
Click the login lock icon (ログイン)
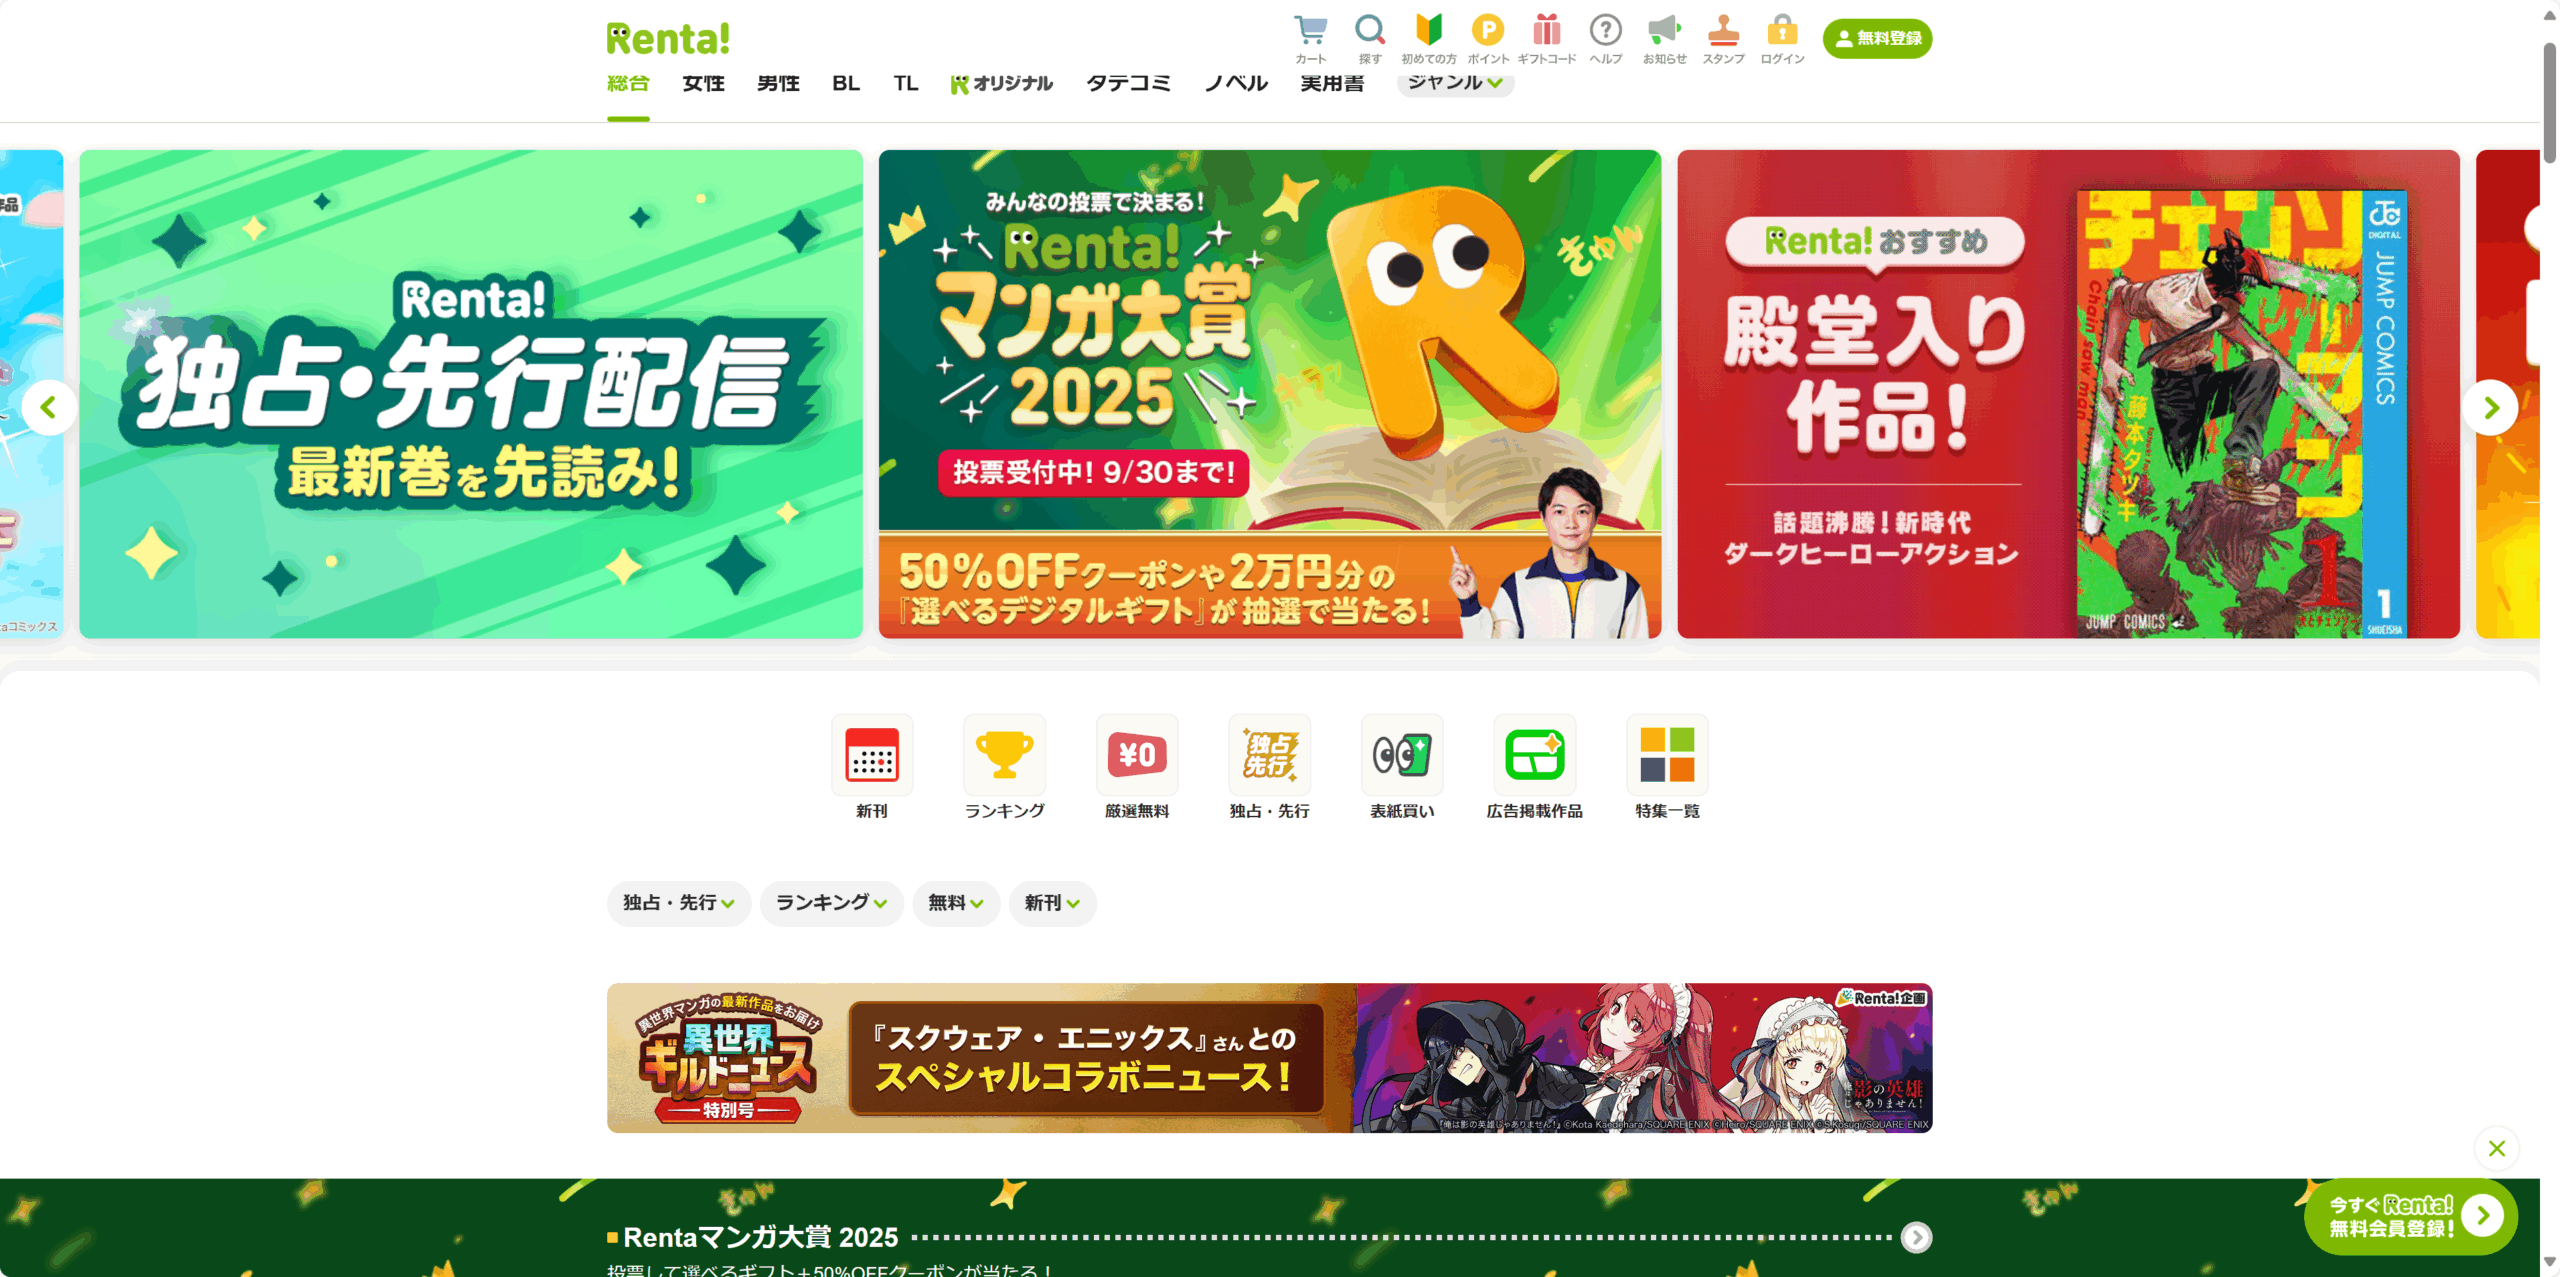point(1782,39)
